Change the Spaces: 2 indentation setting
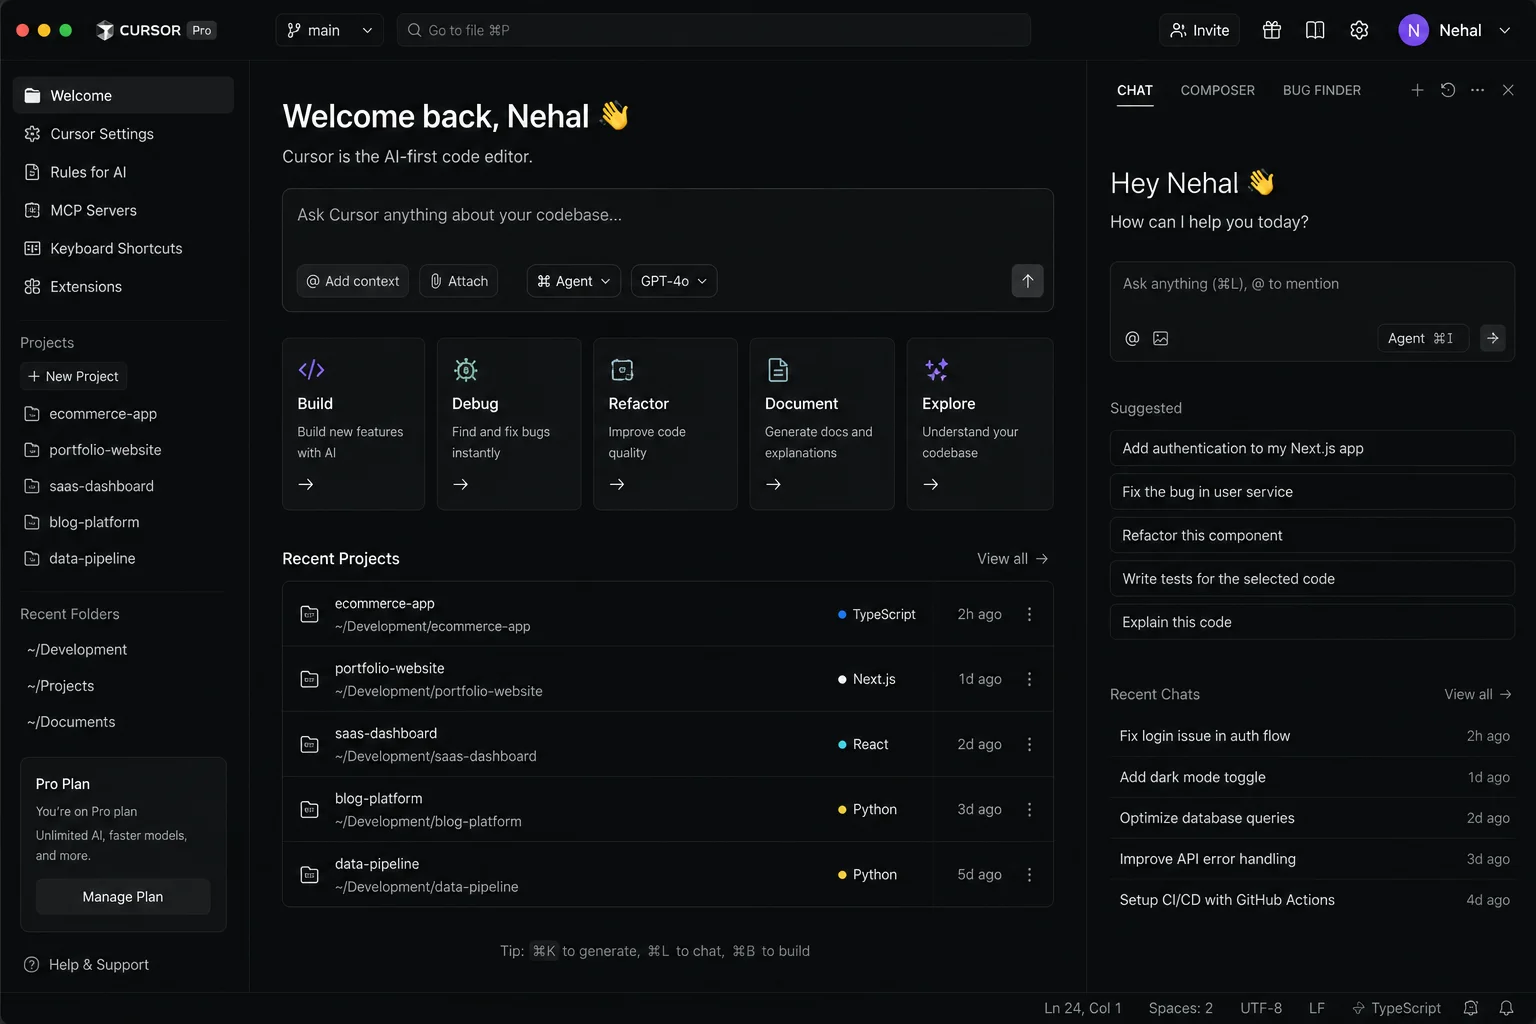Screen dimensions: 1536x1024 click(1181, 1008)
